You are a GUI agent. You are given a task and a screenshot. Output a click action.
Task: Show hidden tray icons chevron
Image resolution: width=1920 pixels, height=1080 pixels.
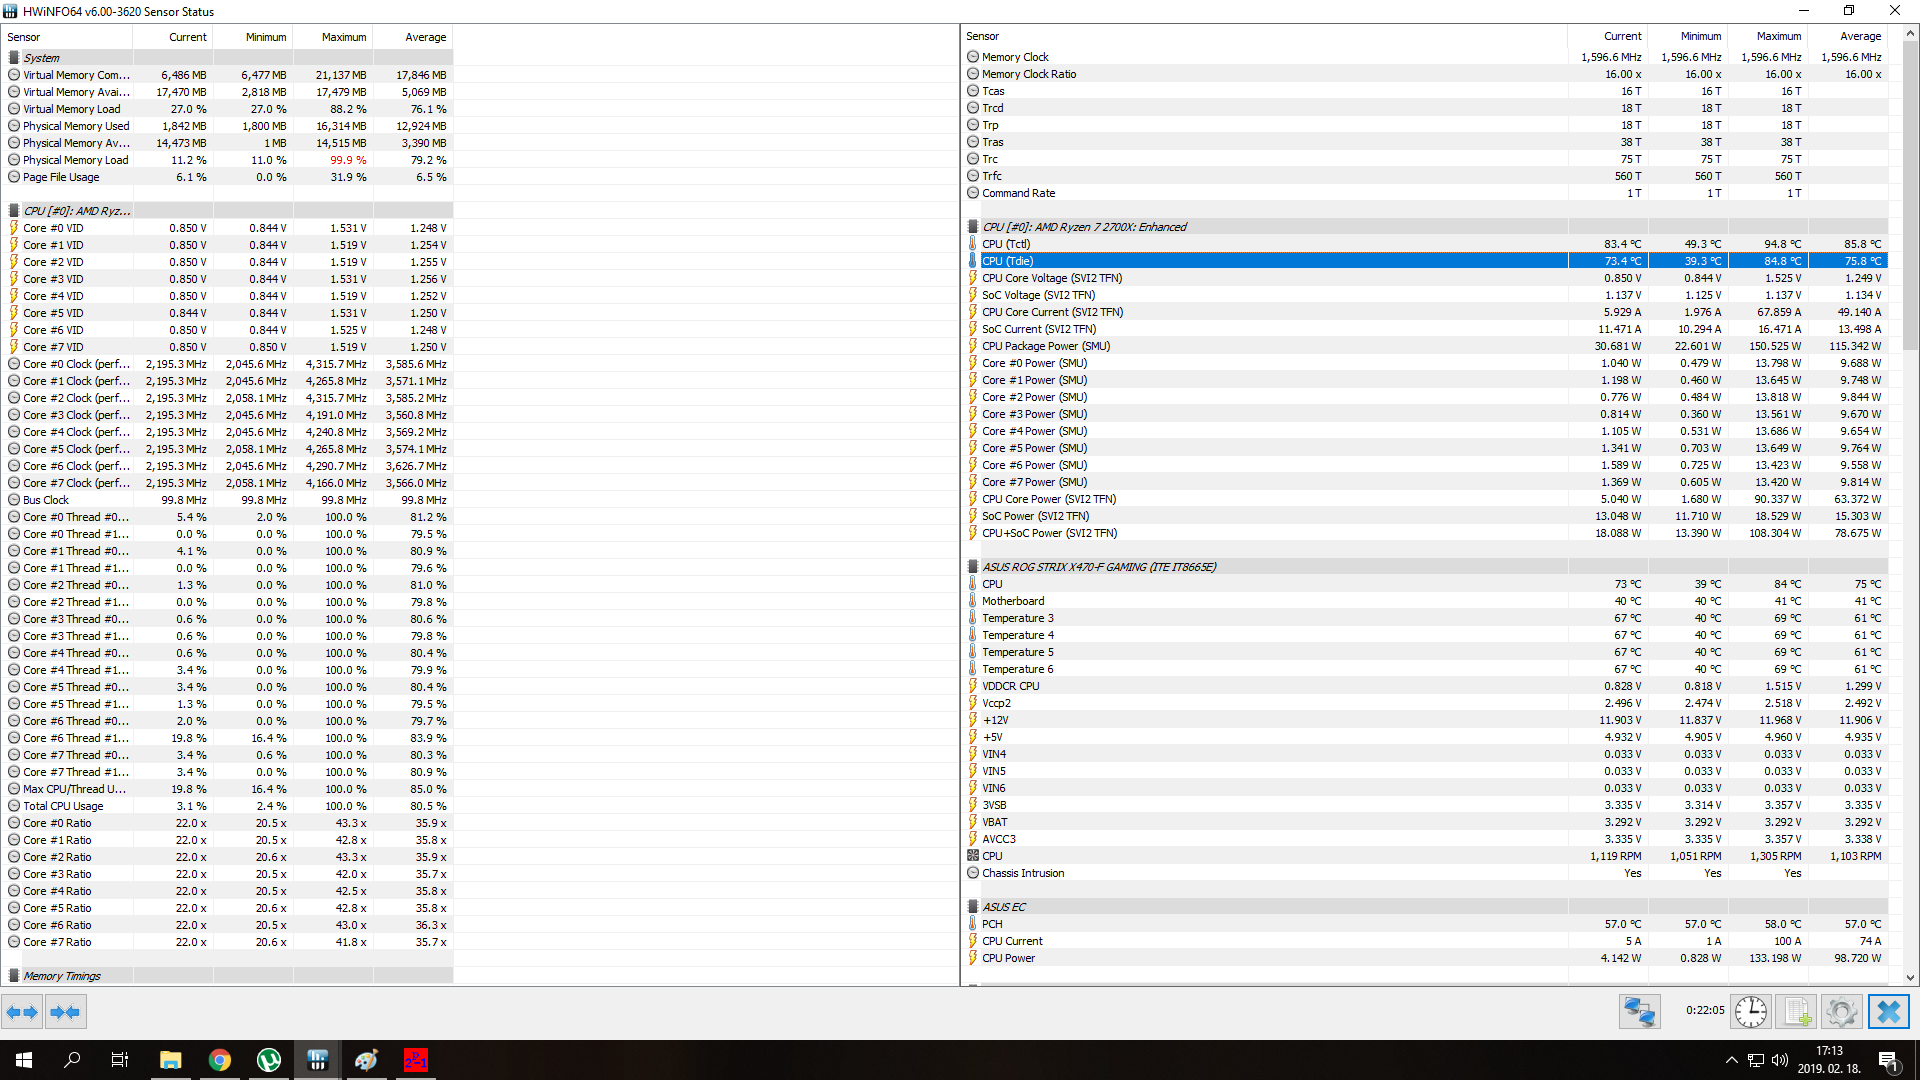[1731, 1060]
